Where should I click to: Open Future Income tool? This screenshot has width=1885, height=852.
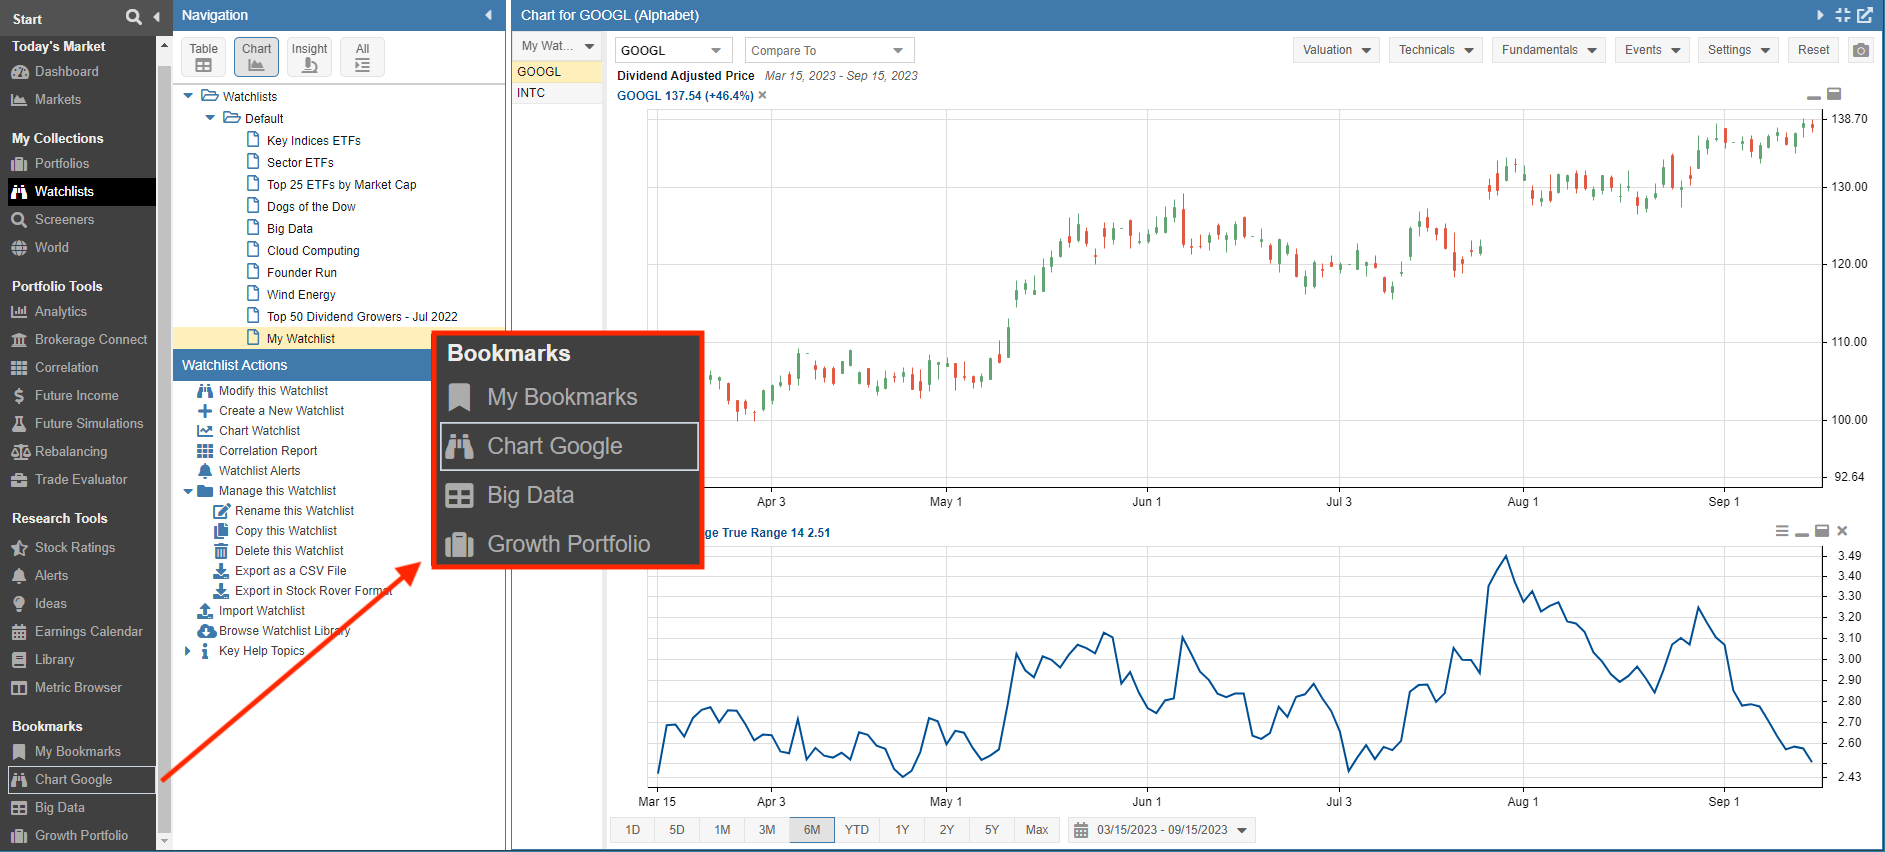[x=76, y=396]
